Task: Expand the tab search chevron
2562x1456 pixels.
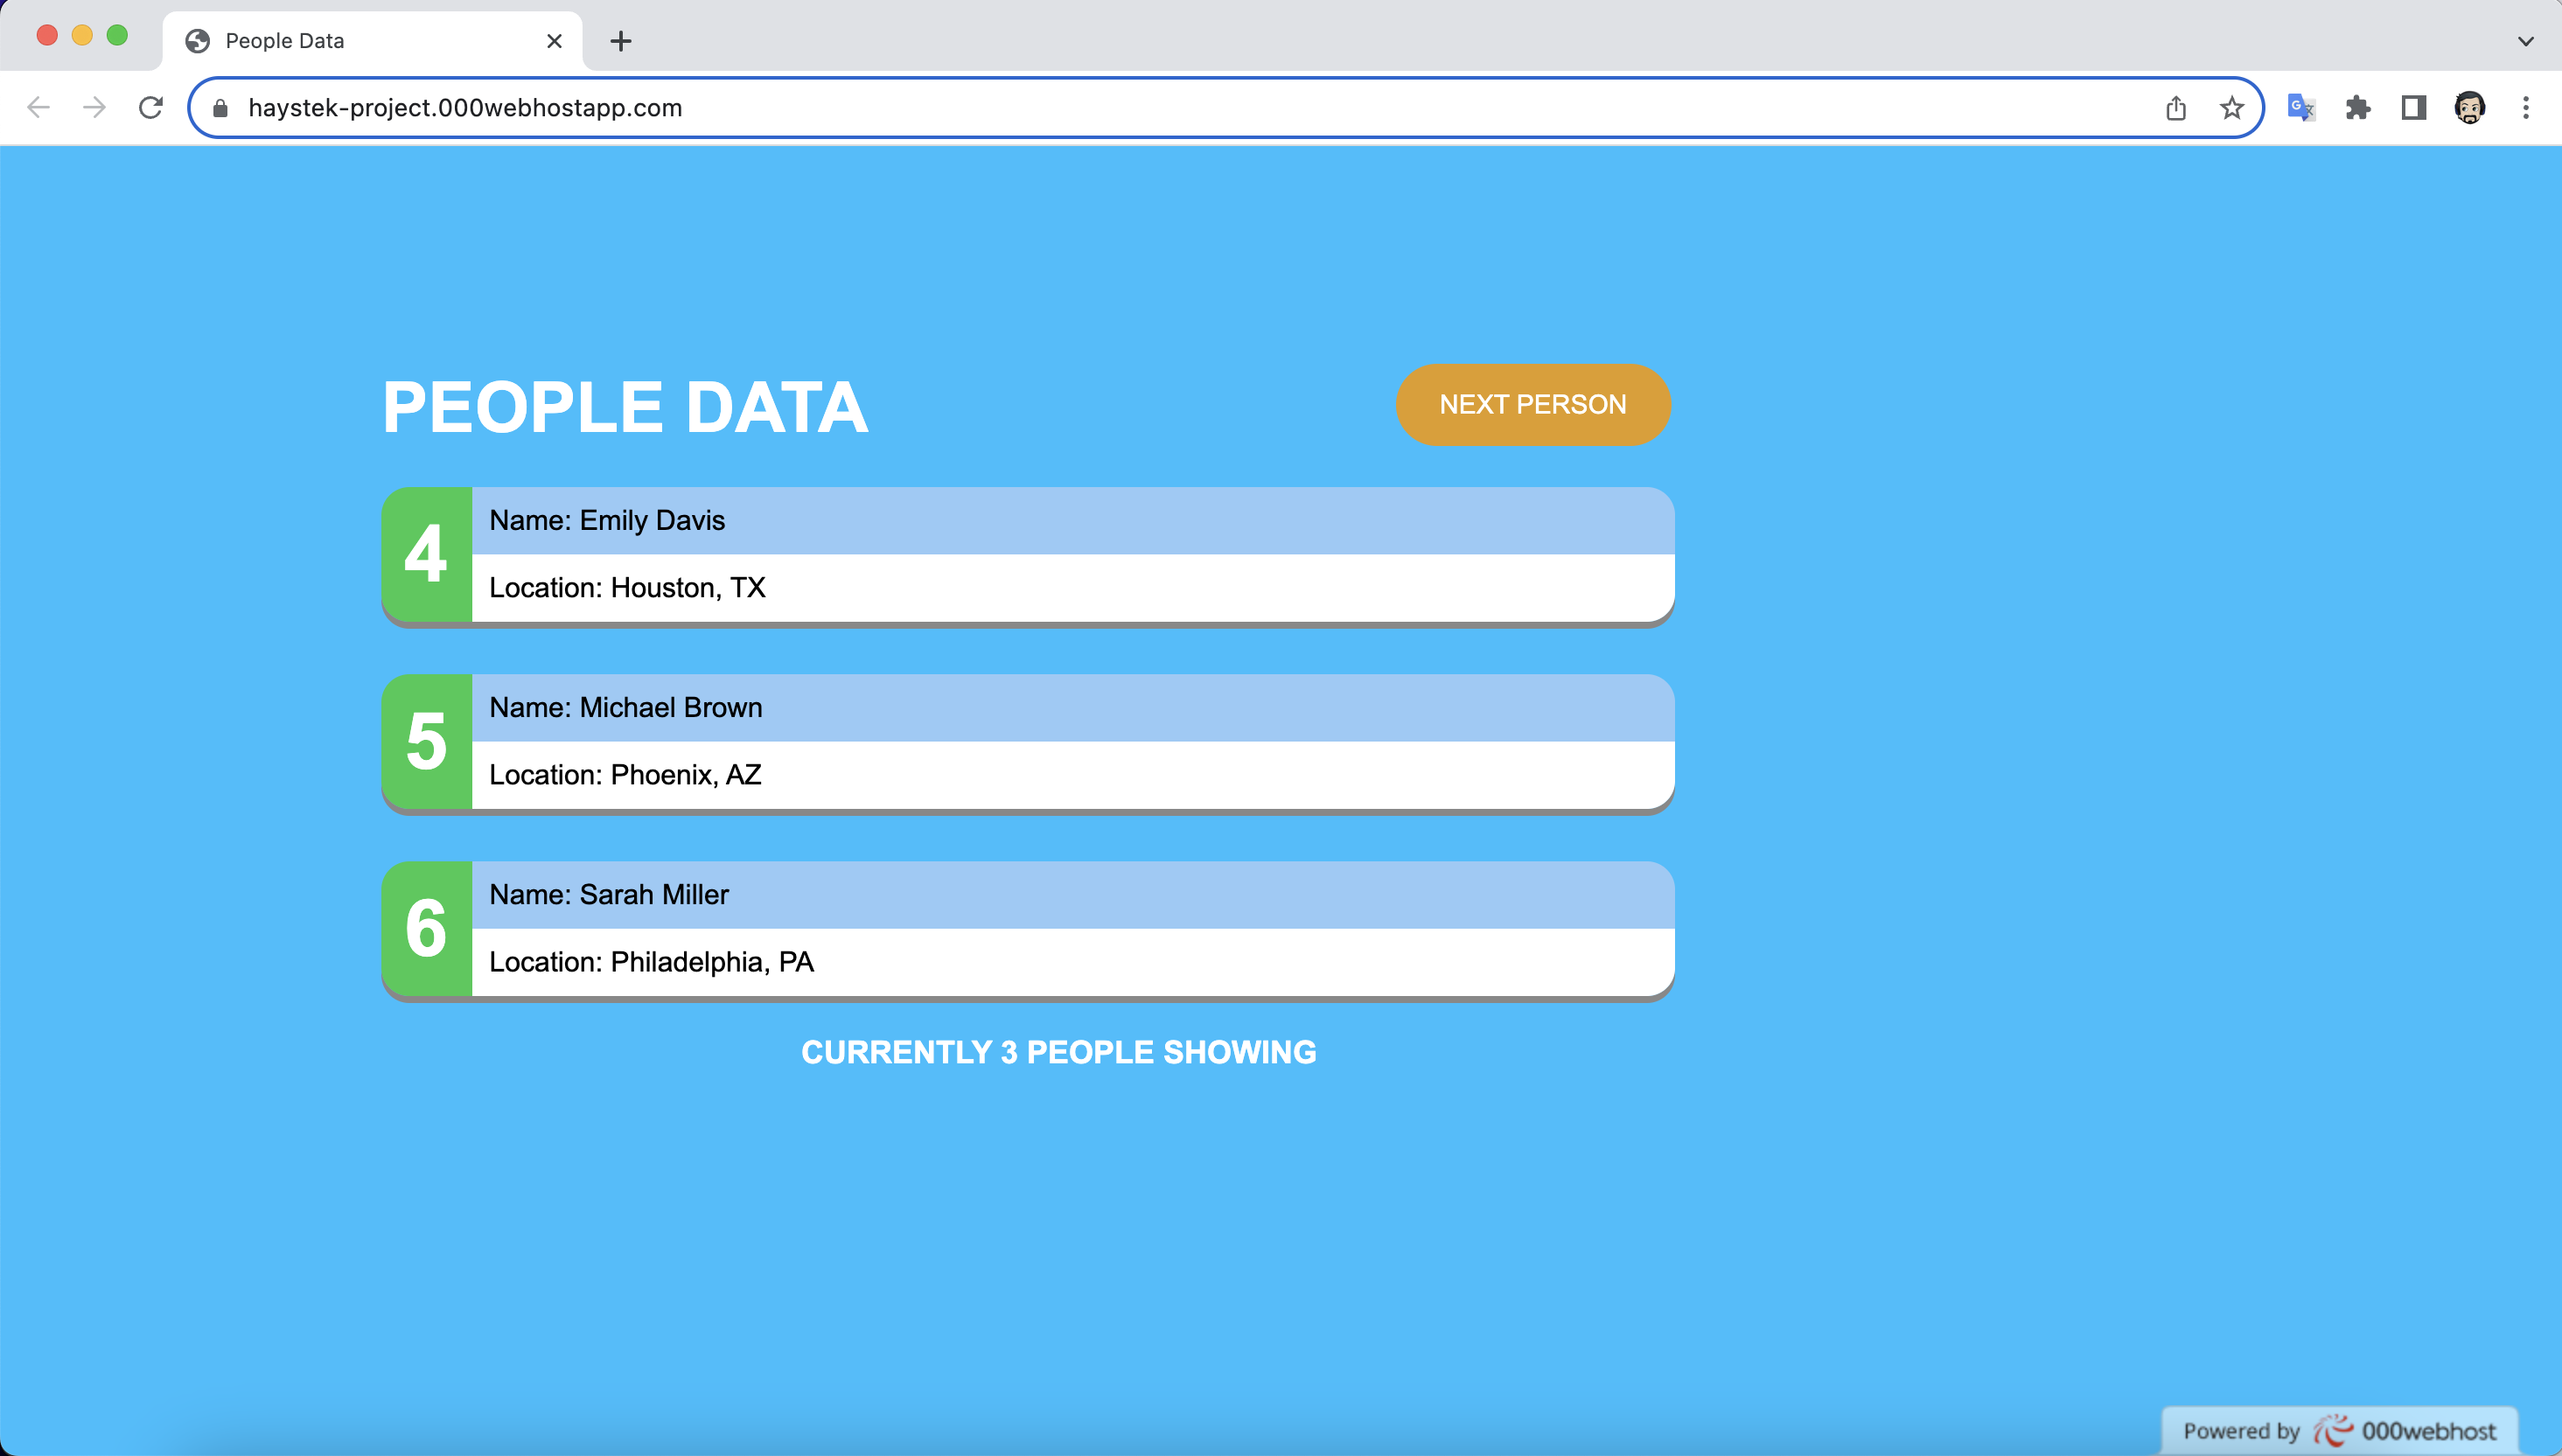Action: [x=2525, y=41]
